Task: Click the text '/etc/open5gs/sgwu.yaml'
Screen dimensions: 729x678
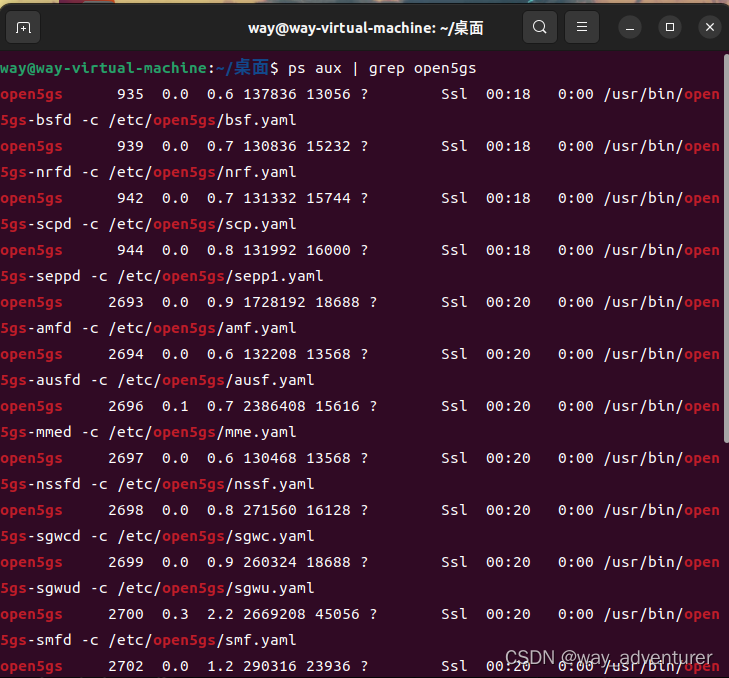Action: tap(216, 589)
